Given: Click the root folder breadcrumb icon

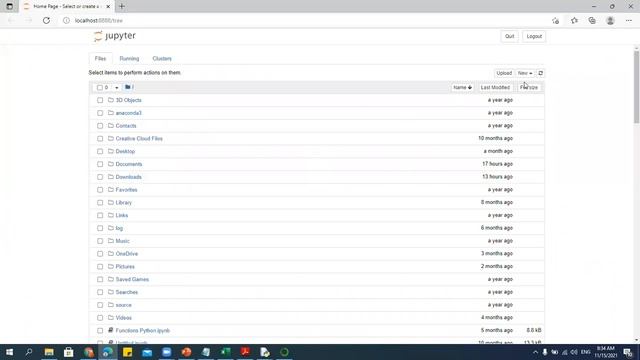Looking at the screenshot, I should (128, 87).
